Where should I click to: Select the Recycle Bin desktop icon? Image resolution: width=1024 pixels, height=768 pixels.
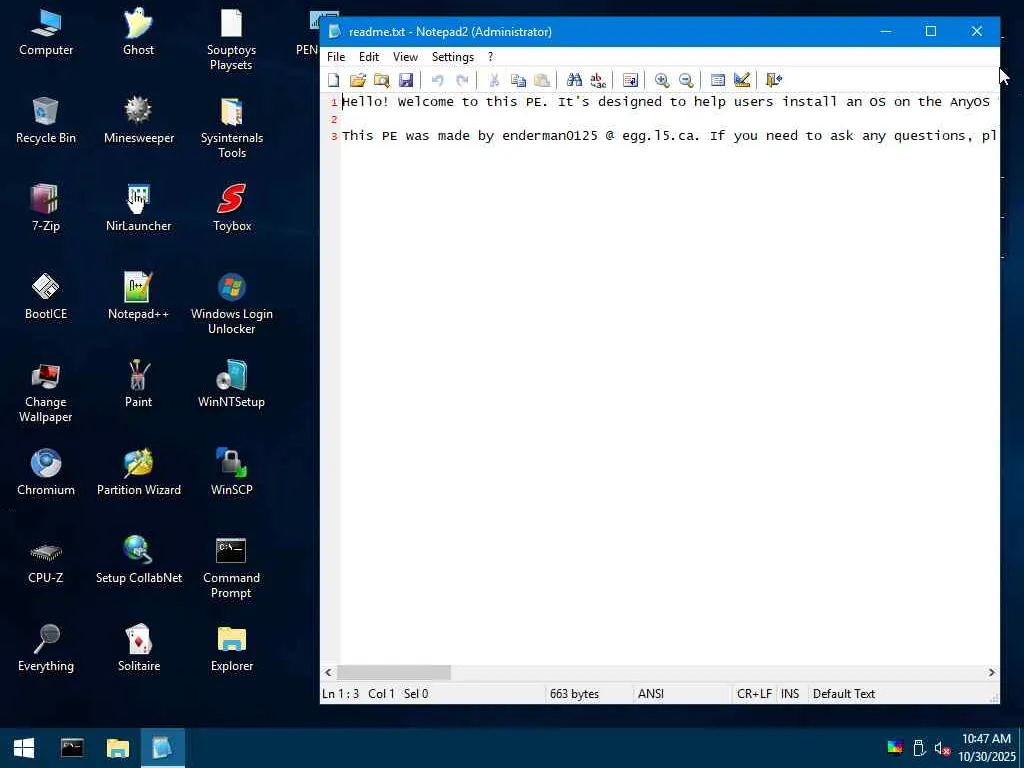[x=46, y=120]
